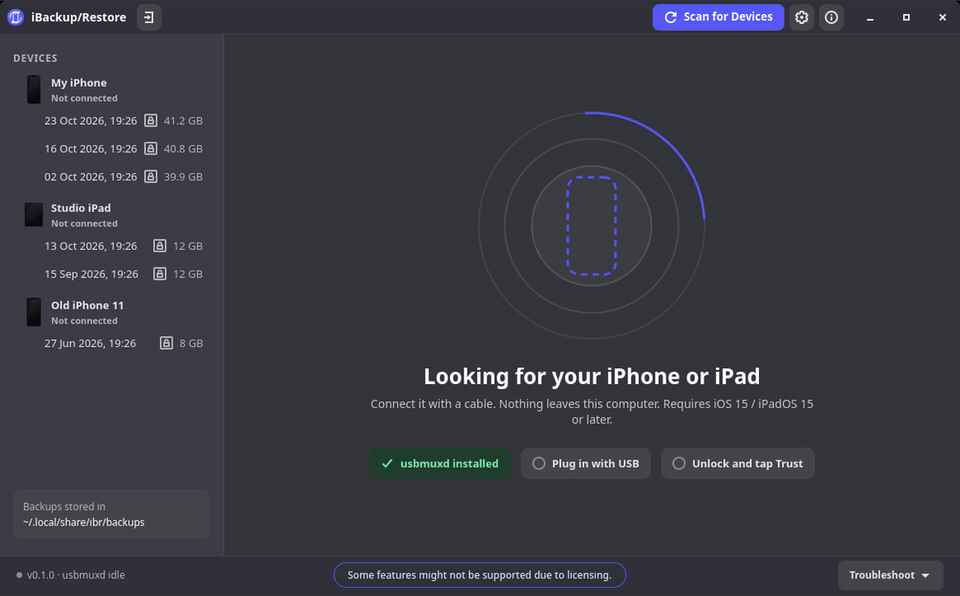Toggle Unlock and tap Trust radio circle

pyautogui.click(x=679, y=464)
